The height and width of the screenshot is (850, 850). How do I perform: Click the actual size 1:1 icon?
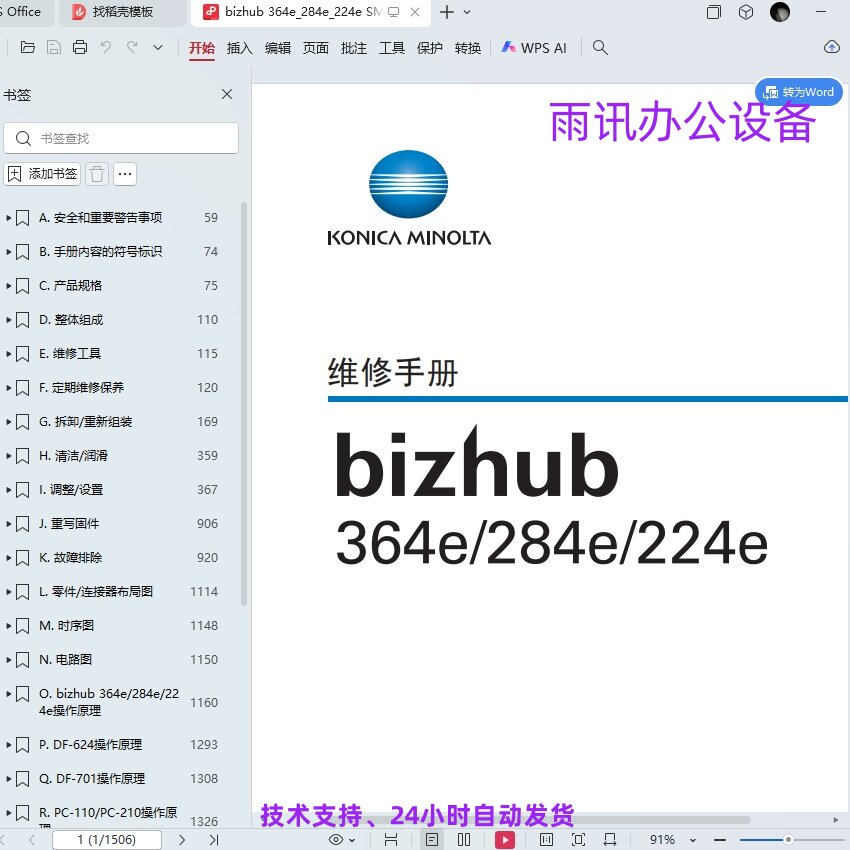tap(546, 840)
